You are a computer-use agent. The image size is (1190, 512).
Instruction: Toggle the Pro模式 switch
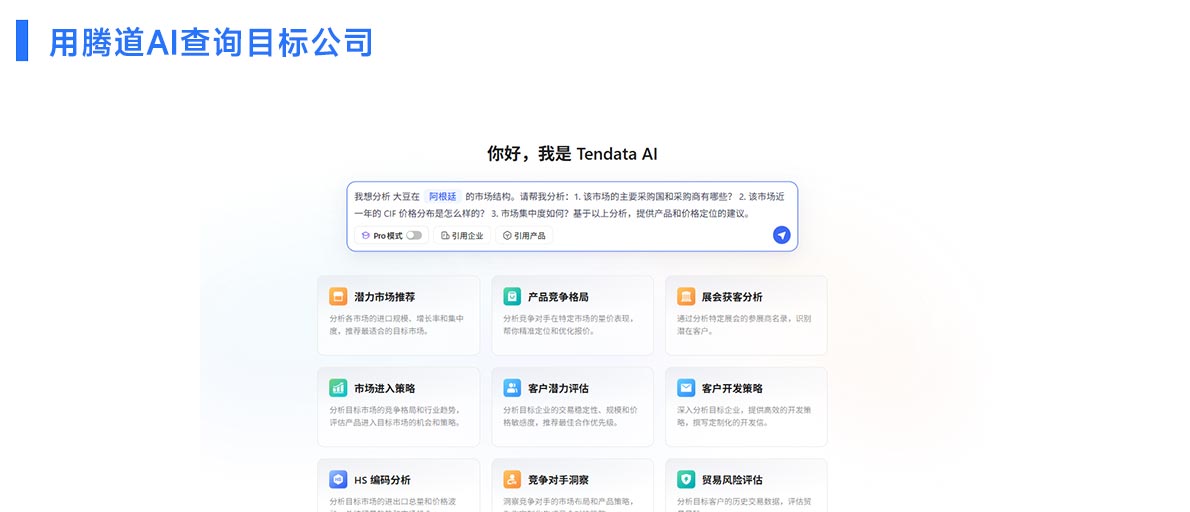tap(414, 236)
